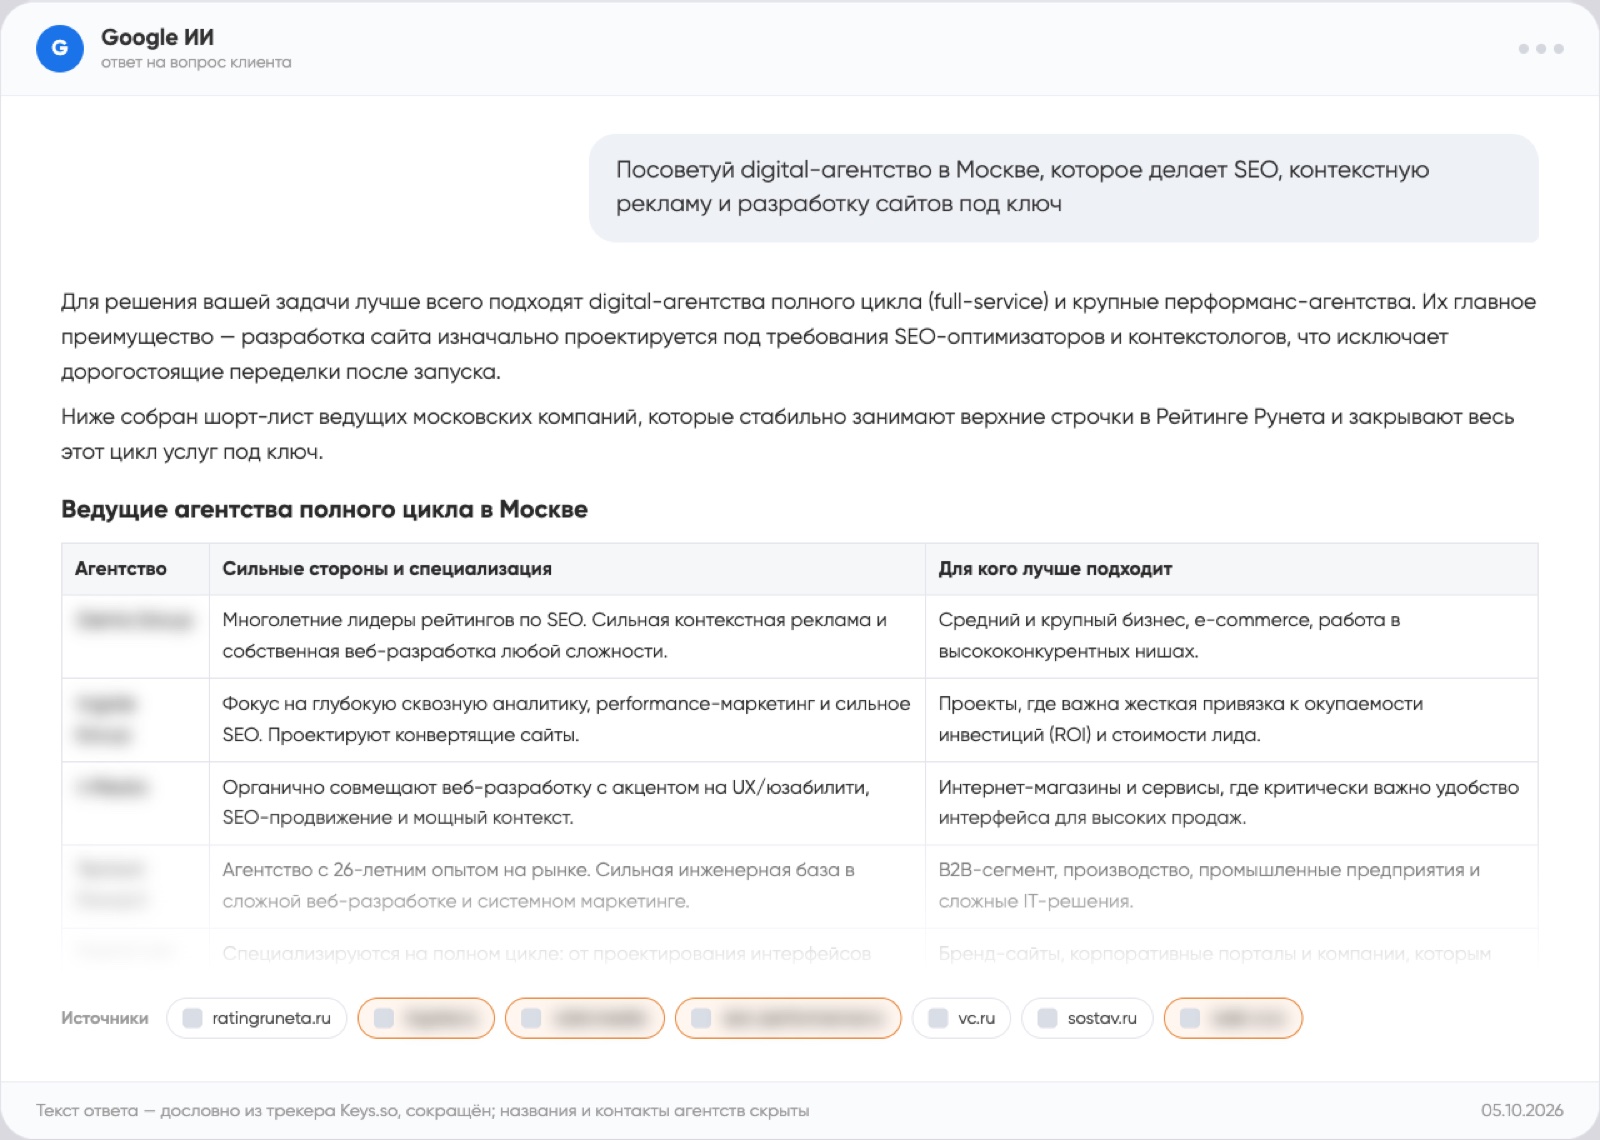
Task: Click footer note about трекера Keys.so
Action: (422, 1110)
